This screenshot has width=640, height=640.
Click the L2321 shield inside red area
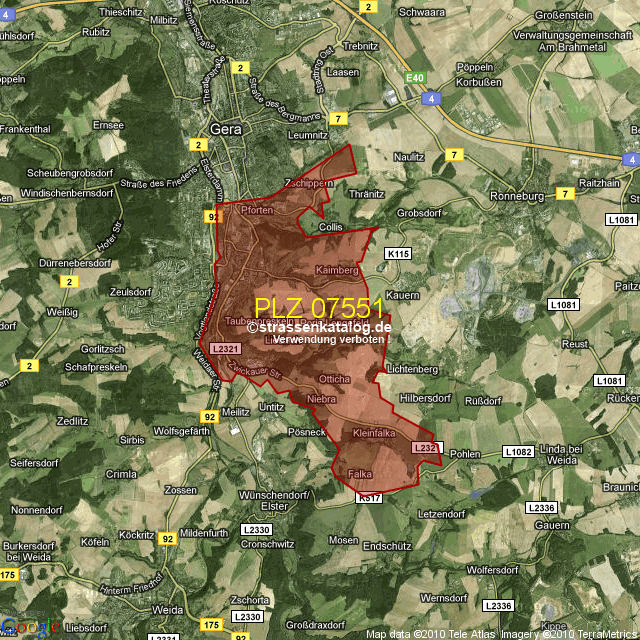coord(227,348)
